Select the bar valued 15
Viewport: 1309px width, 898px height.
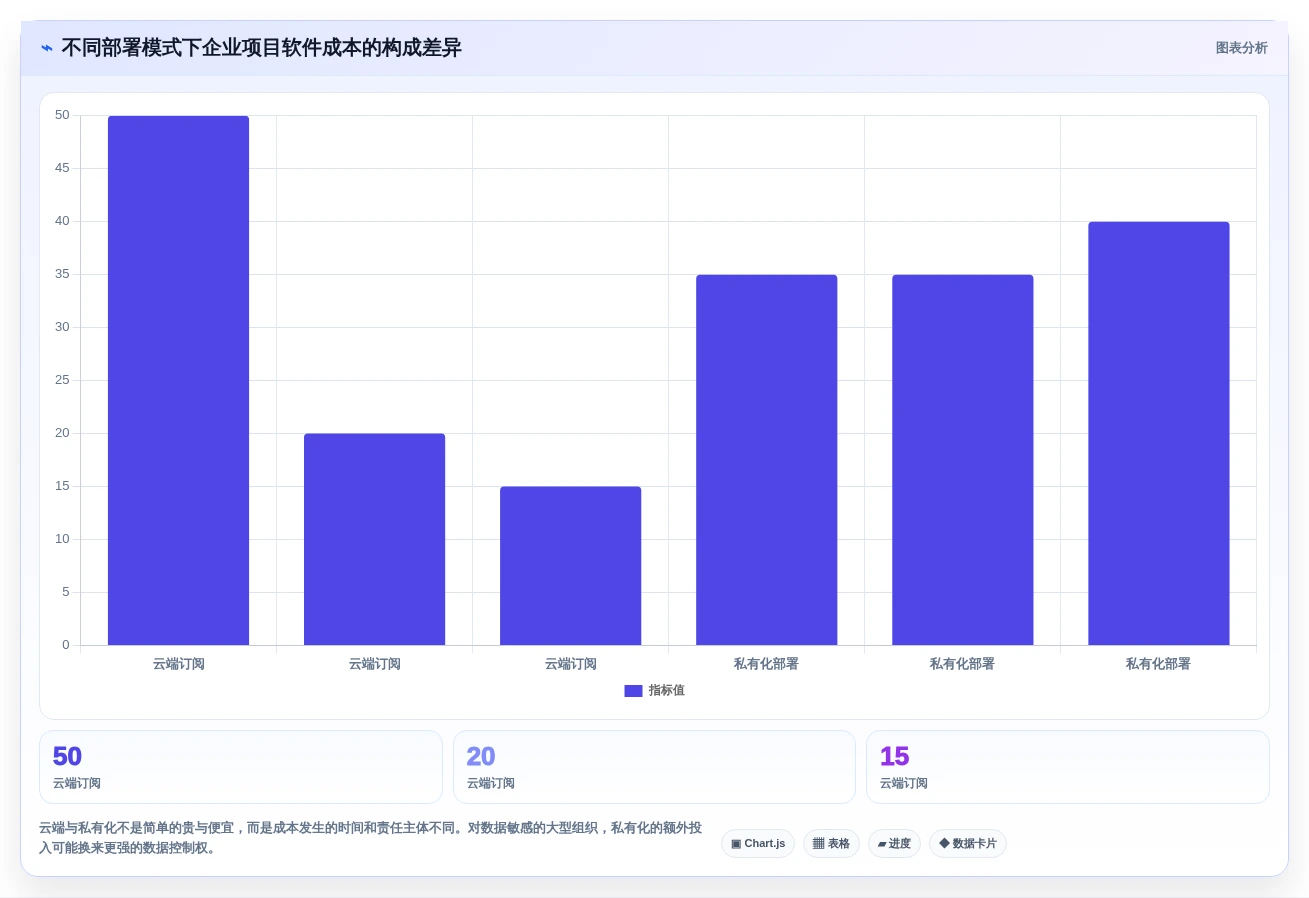click(570, 566)
